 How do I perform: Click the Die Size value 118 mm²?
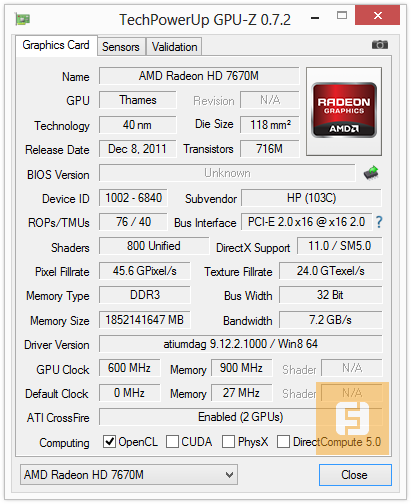pyautogui.click(x=270, y=125)
